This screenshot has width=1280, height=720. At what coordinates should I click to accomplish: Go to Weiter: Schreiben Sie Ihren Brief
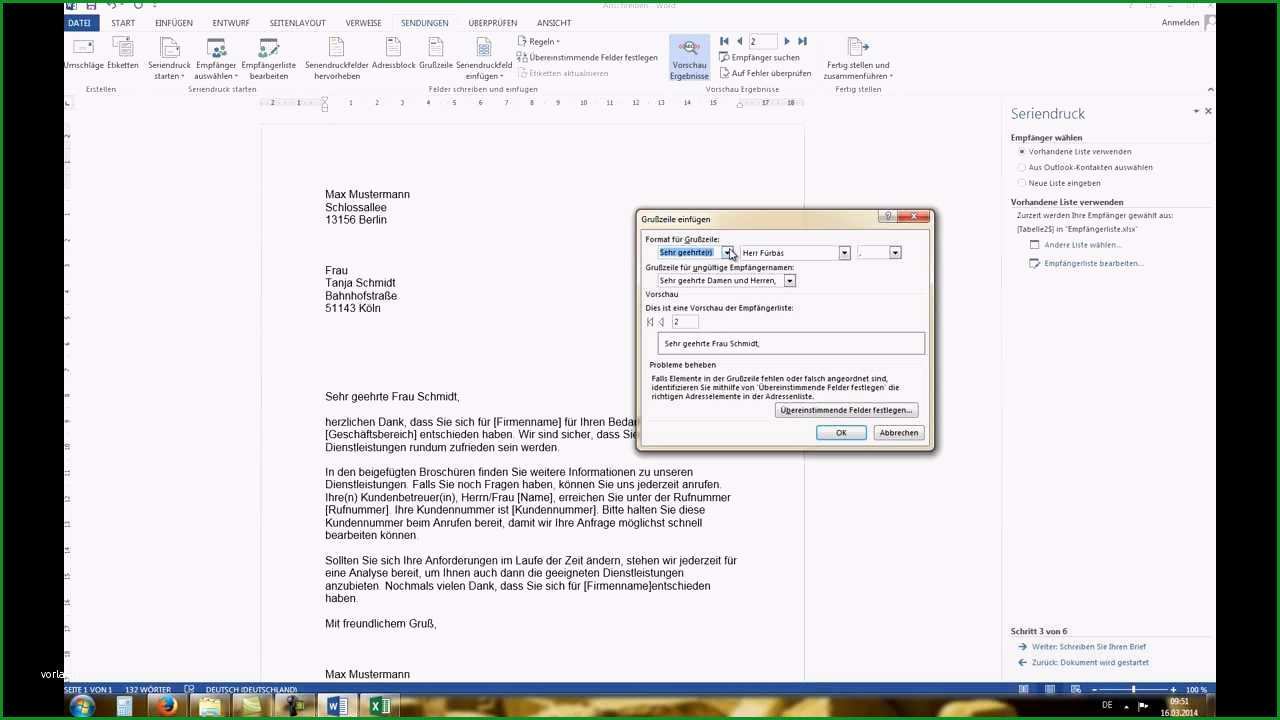pos(1089,647)
